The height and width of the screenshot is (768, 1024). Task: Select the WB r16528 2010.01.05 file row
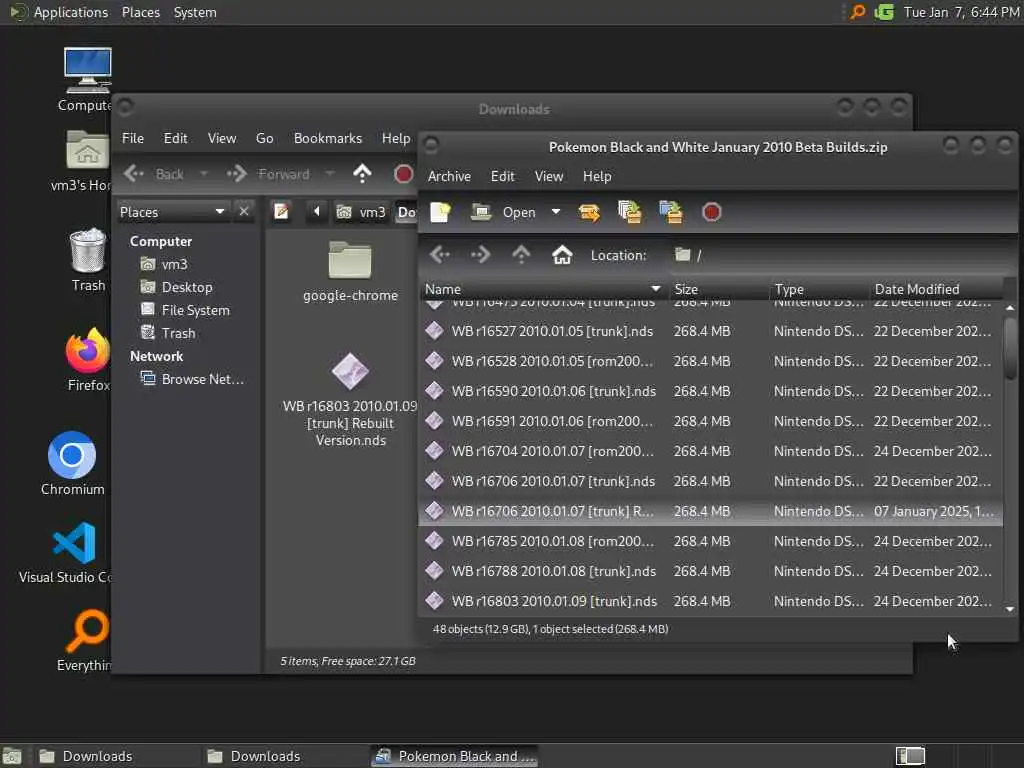pyautogui.click(x=711, y=361)
